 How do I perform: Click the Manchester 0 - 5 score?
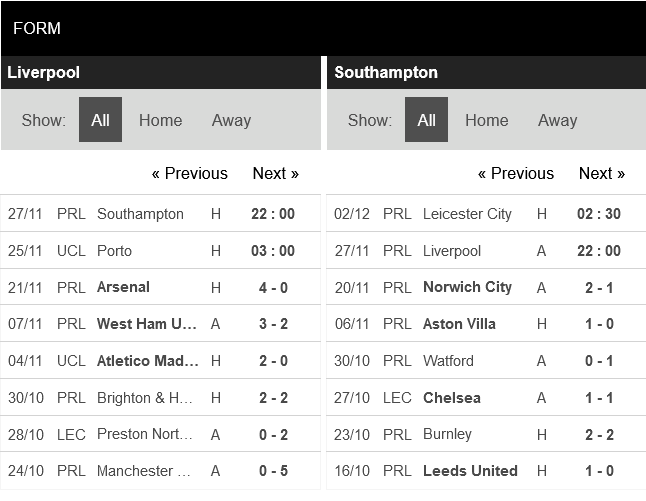[x=273, y=471]
